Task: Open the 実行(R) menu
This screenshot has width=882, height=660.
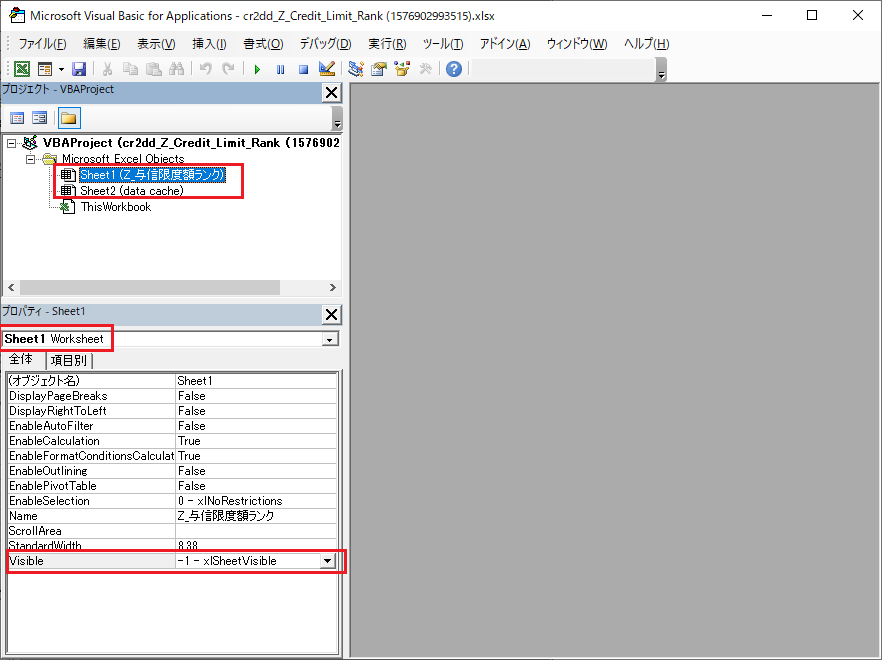Action: [388, 44]
